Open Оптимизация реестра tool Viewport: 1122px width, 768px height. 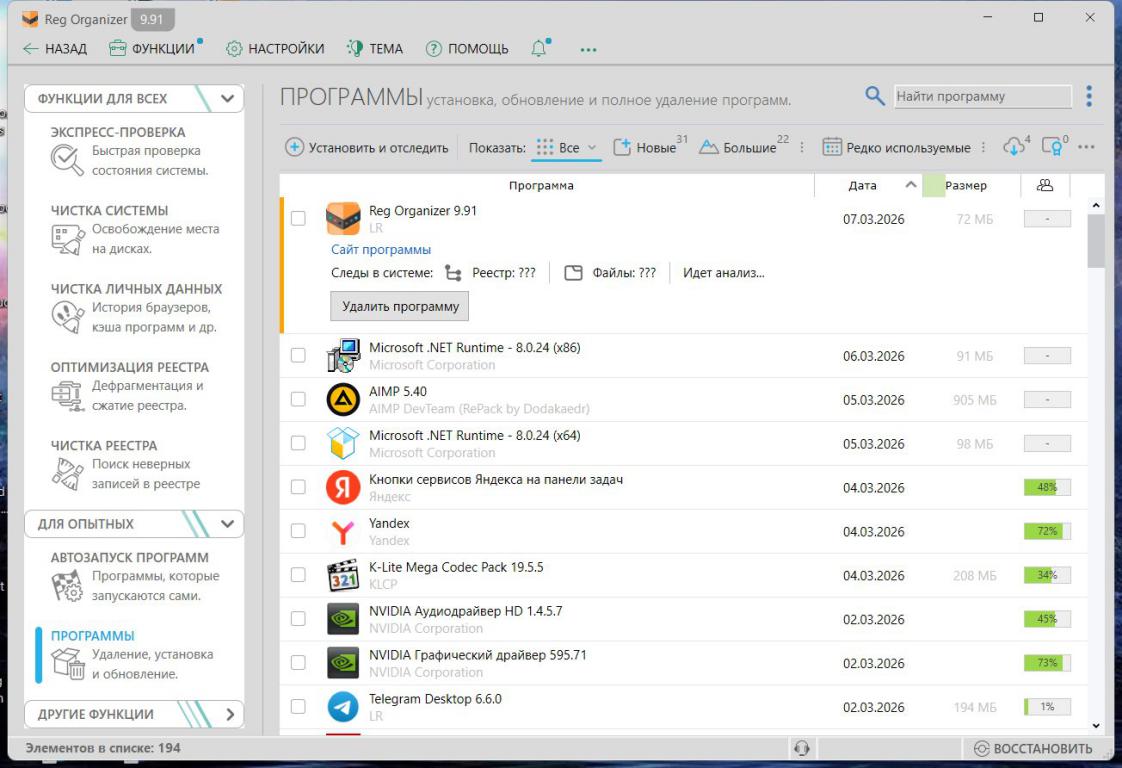click(129, 367)
